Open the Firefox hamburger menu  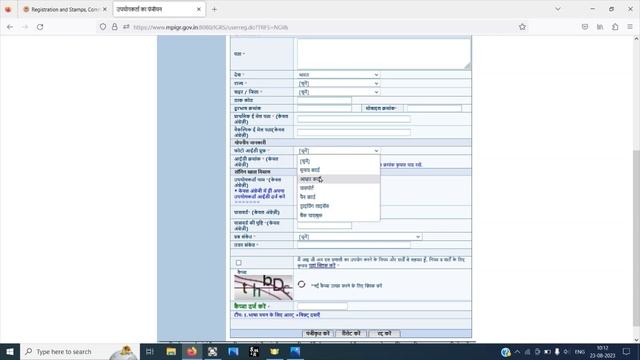[630, 27]
